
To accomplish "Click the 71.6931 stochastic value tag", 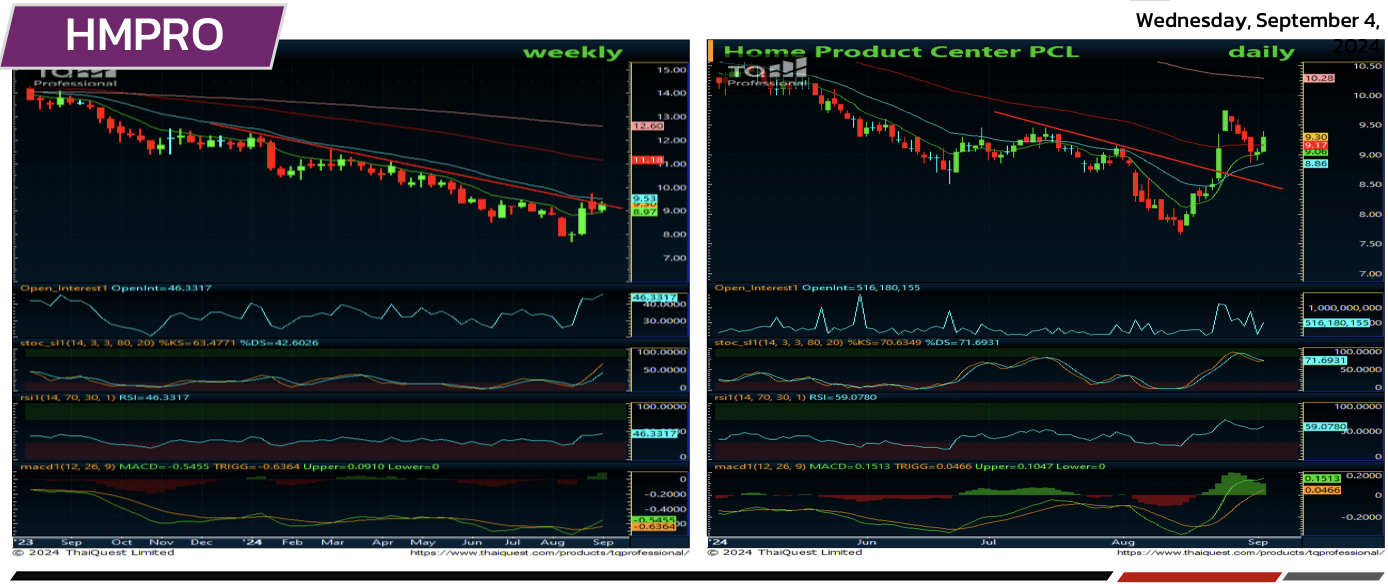I will coord(1323,358).
